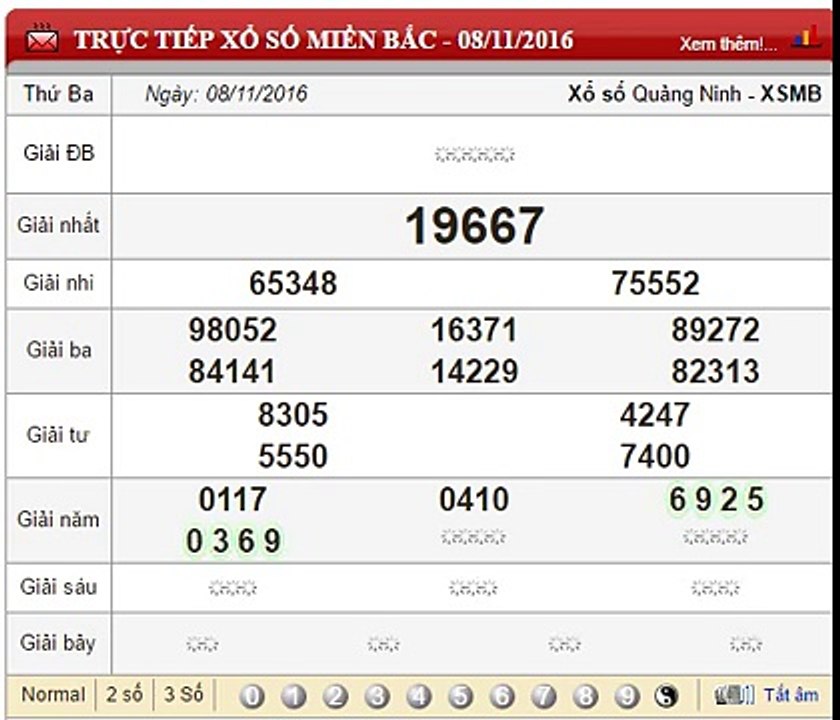Click the Giải ba row label

coord(59,350)
